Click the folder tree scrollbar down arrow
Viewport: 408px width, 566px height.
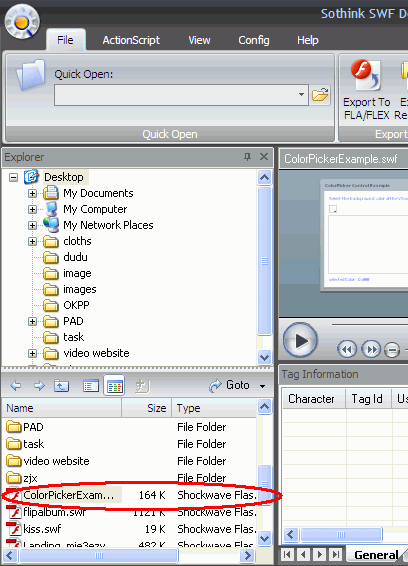click(265, 357)
